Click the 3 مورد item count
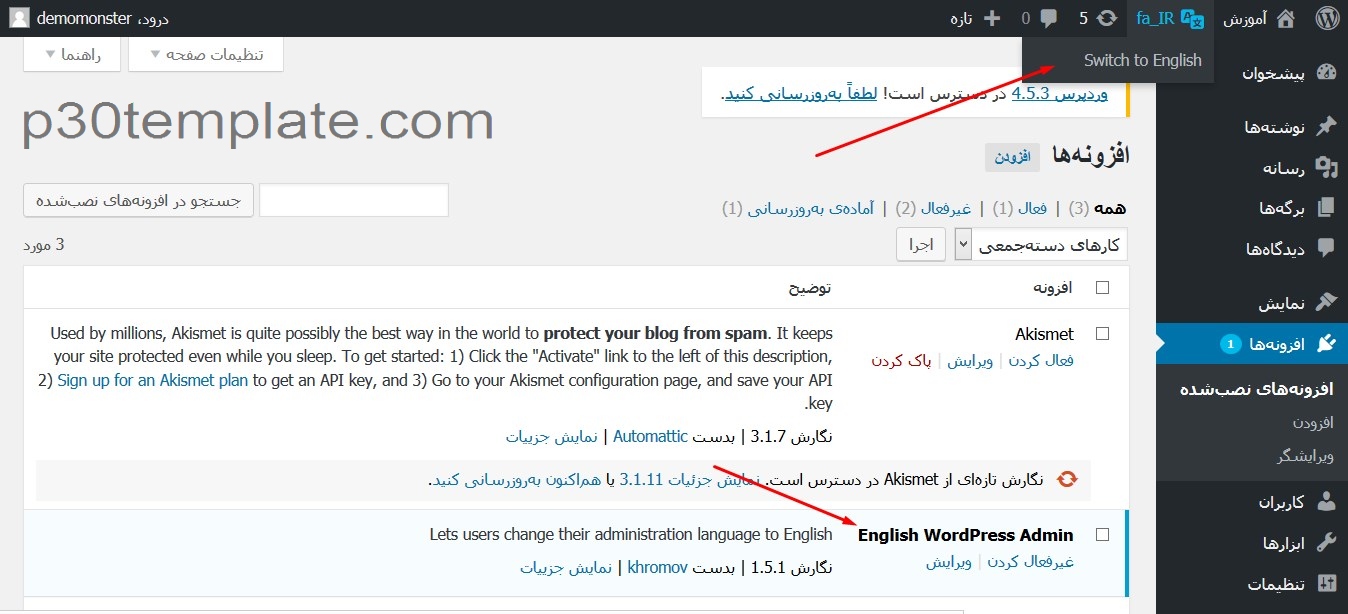The image size is (1348, 614). click(x=43, y=244)
